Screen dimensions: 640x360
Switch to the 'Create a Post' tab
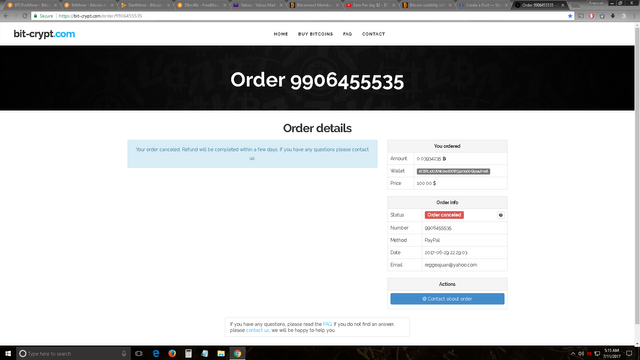point(482,5)
